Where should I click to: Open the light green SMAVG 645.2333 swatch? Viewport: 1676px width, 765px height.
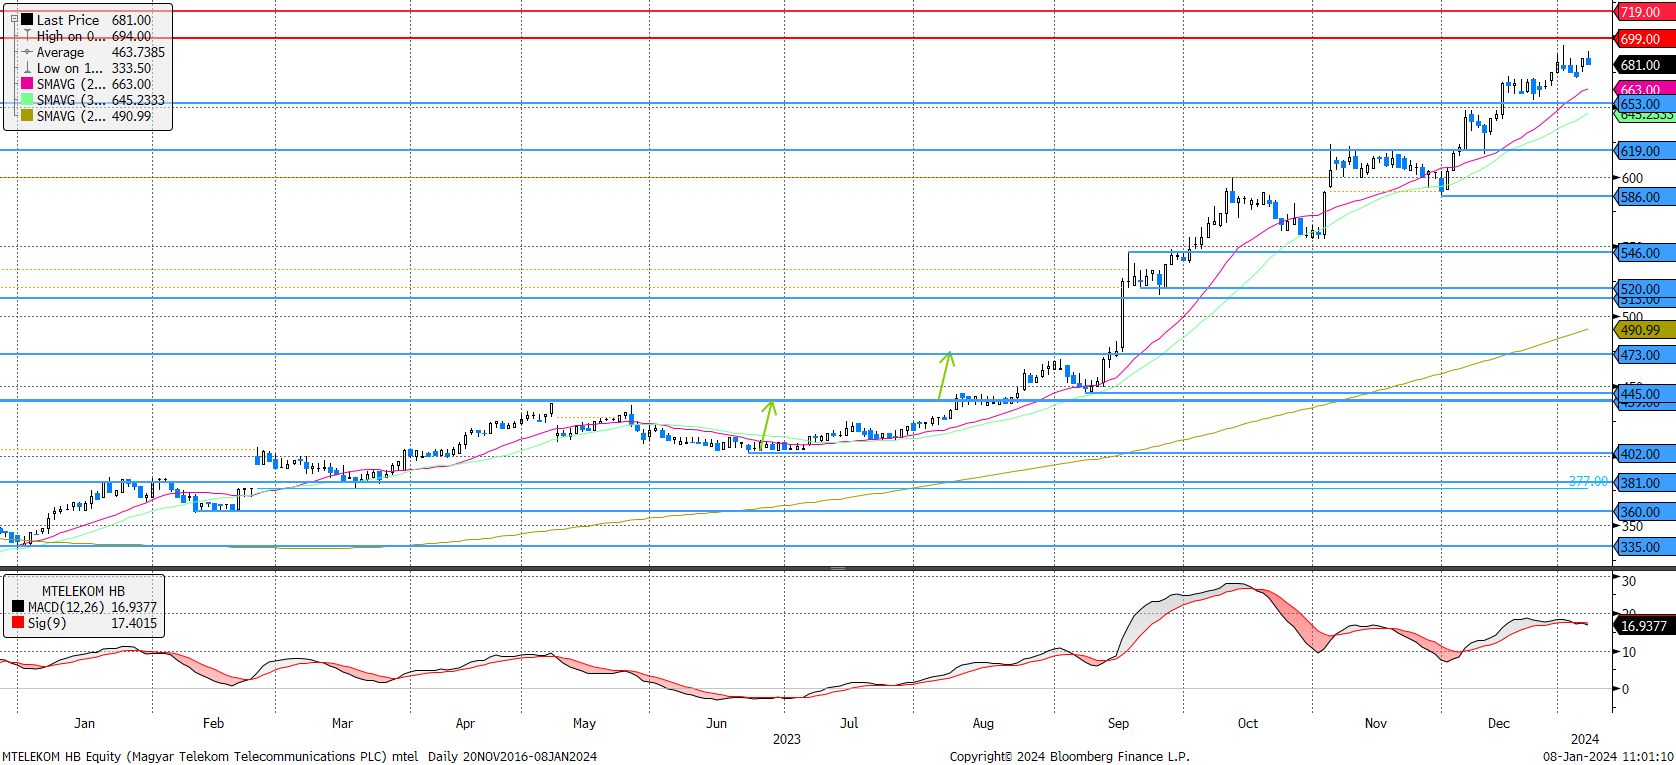(x=27, y=100)
